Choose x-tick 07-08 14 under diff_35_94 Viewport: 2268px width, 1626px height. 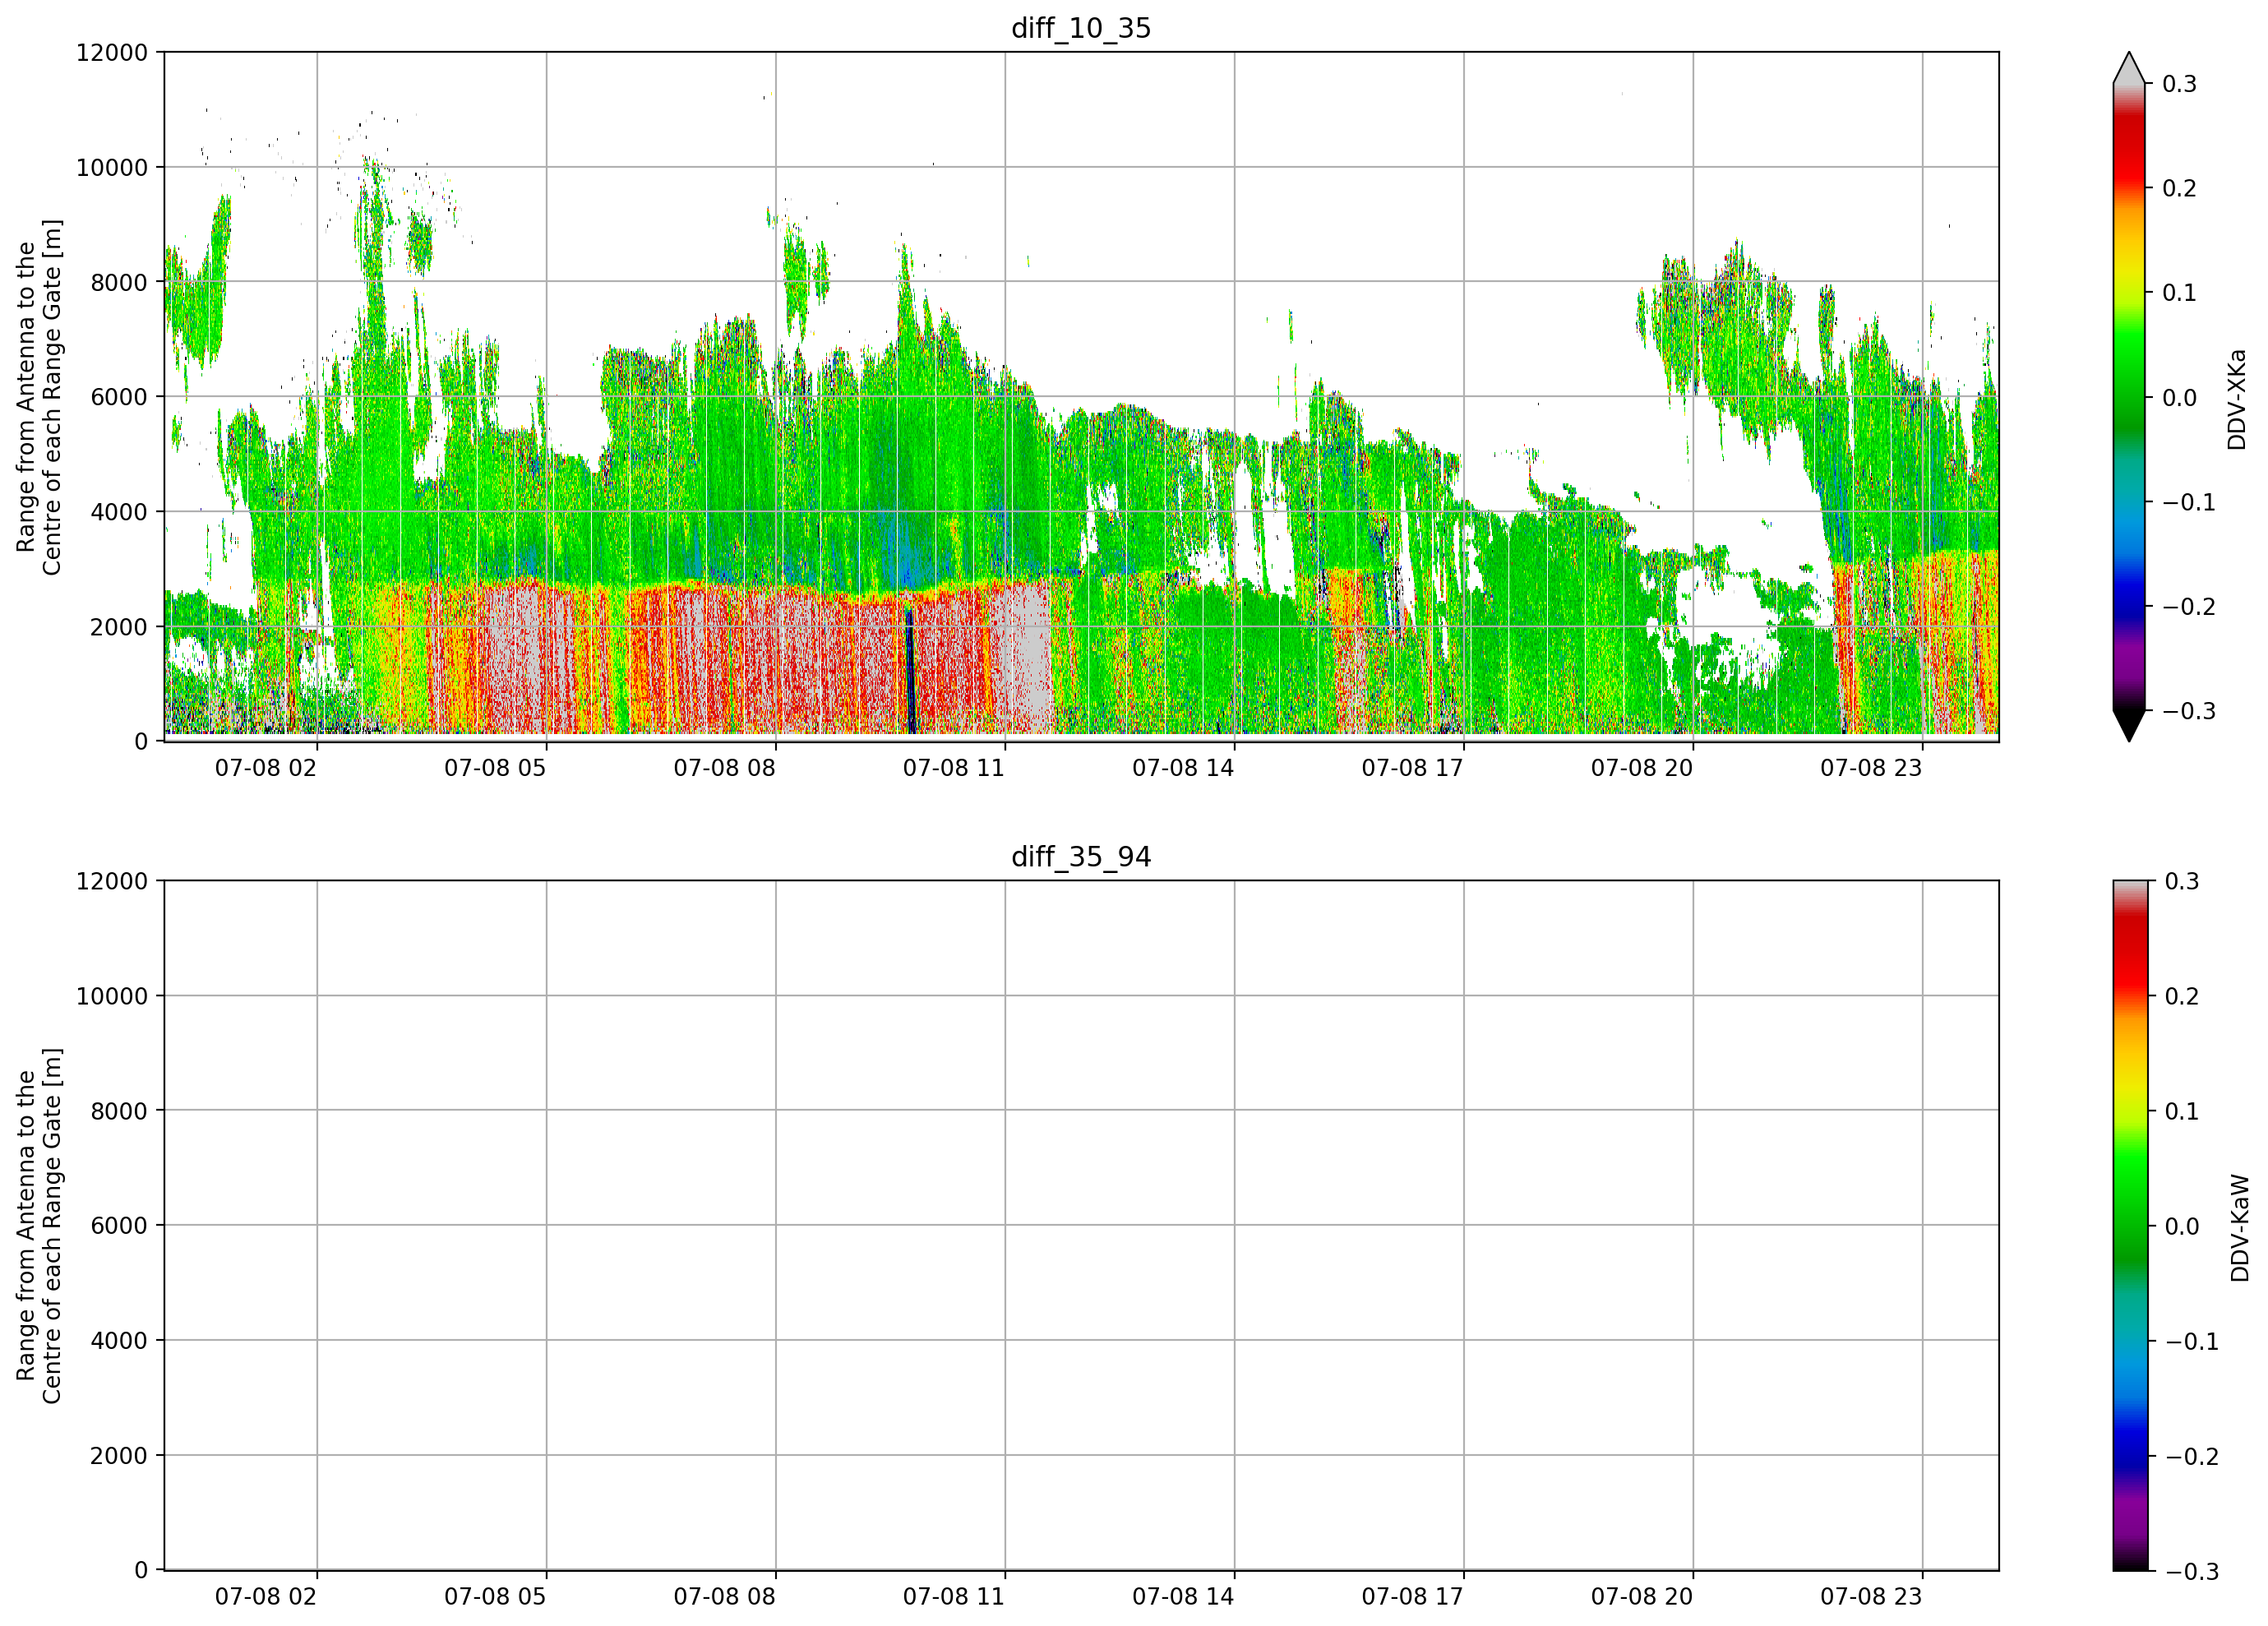1183,1597
